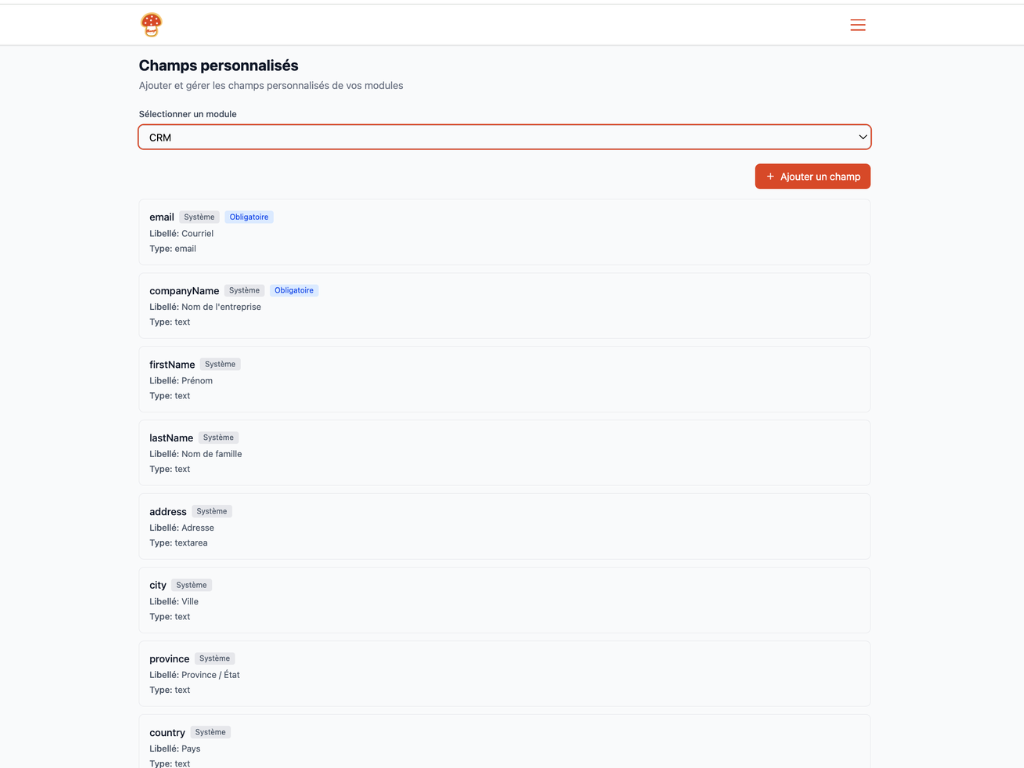1024x768 pixels.
Task: Select the email field card
Action: (x=503, y=231)
